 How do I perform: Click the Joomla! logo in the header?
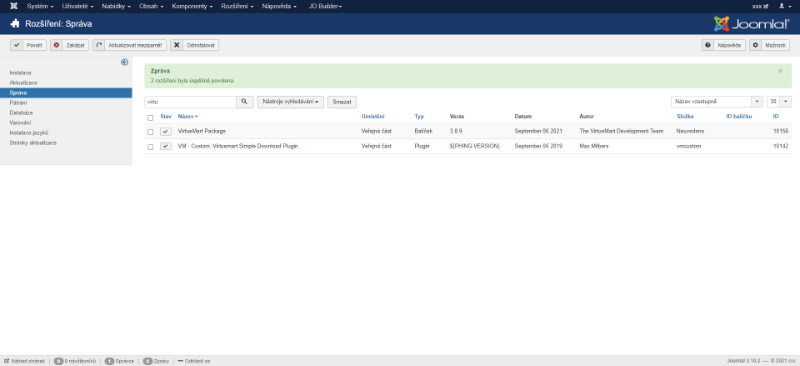[x=751, y=24]
